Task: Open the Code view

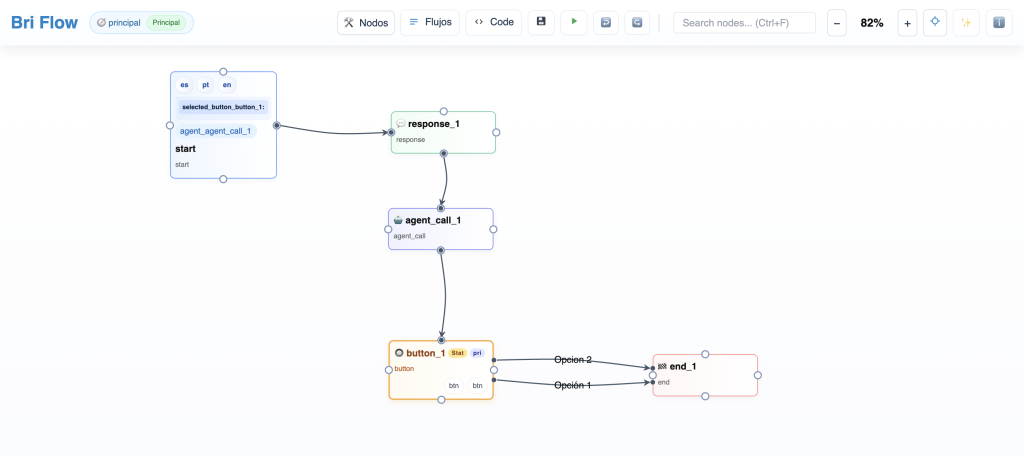Action: click(493, 22)
